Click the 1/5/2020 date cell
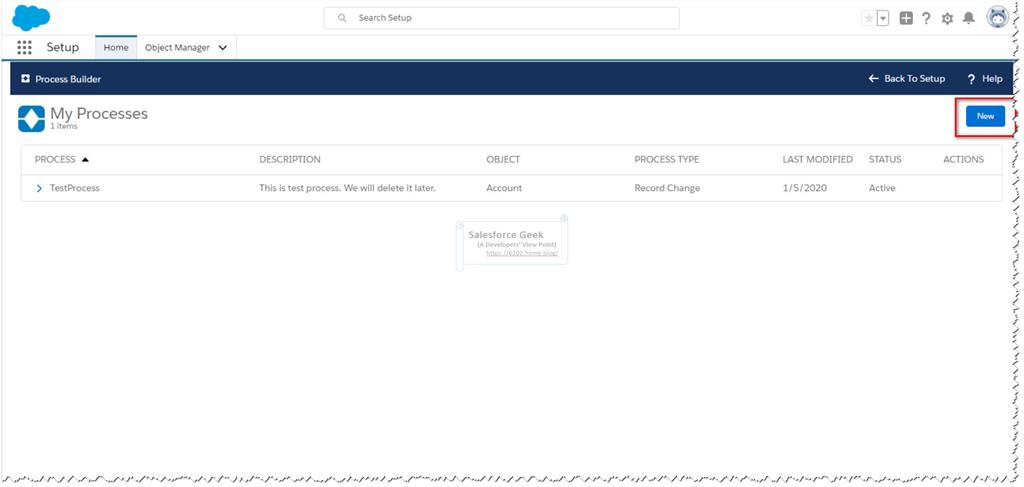The image size is (1024, 487). 805,188
